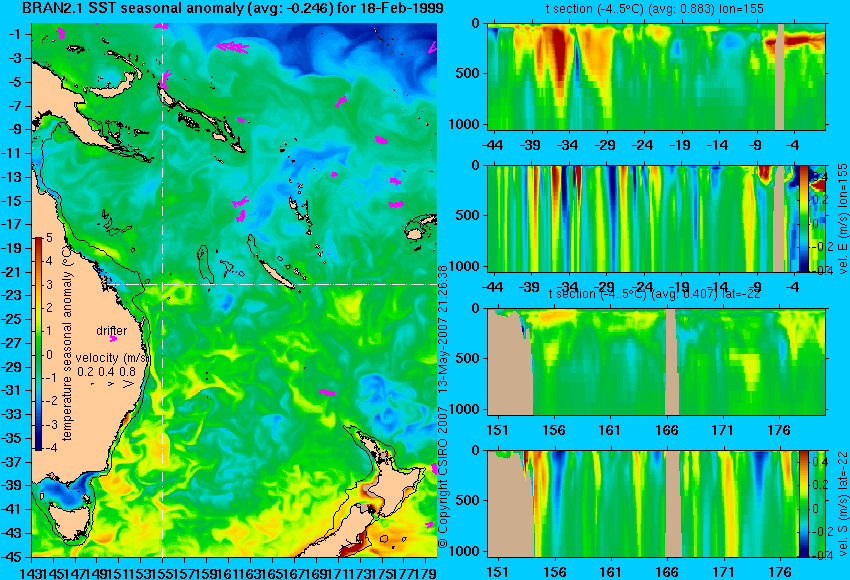Select the 't section' lon=155 panel title

[654, 9]
